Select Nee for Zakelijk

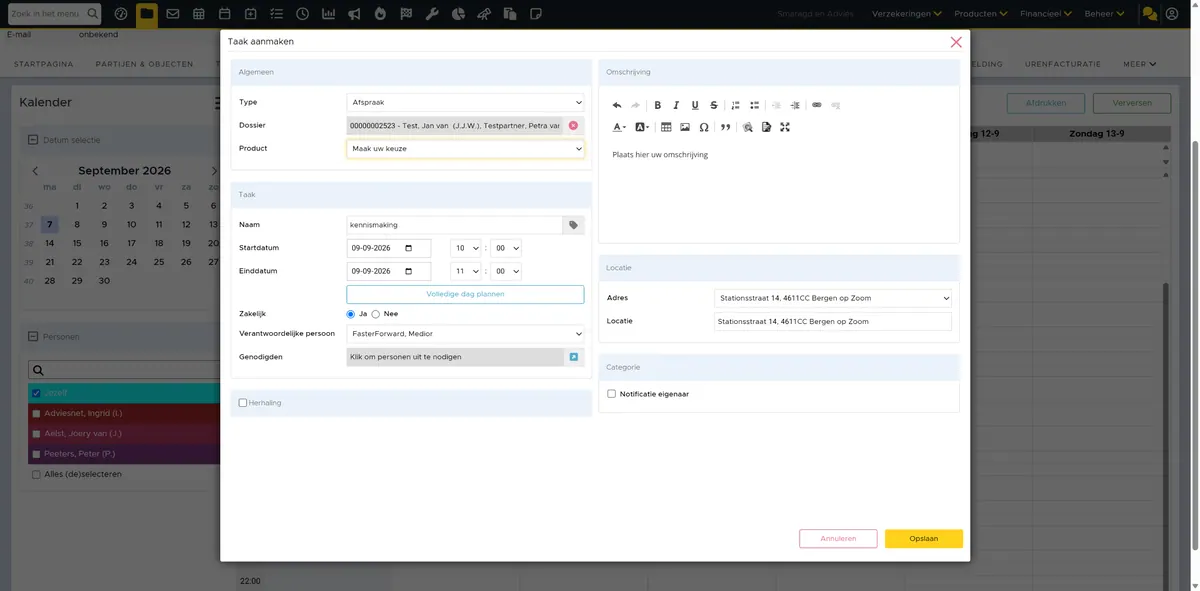pos(376,314)
